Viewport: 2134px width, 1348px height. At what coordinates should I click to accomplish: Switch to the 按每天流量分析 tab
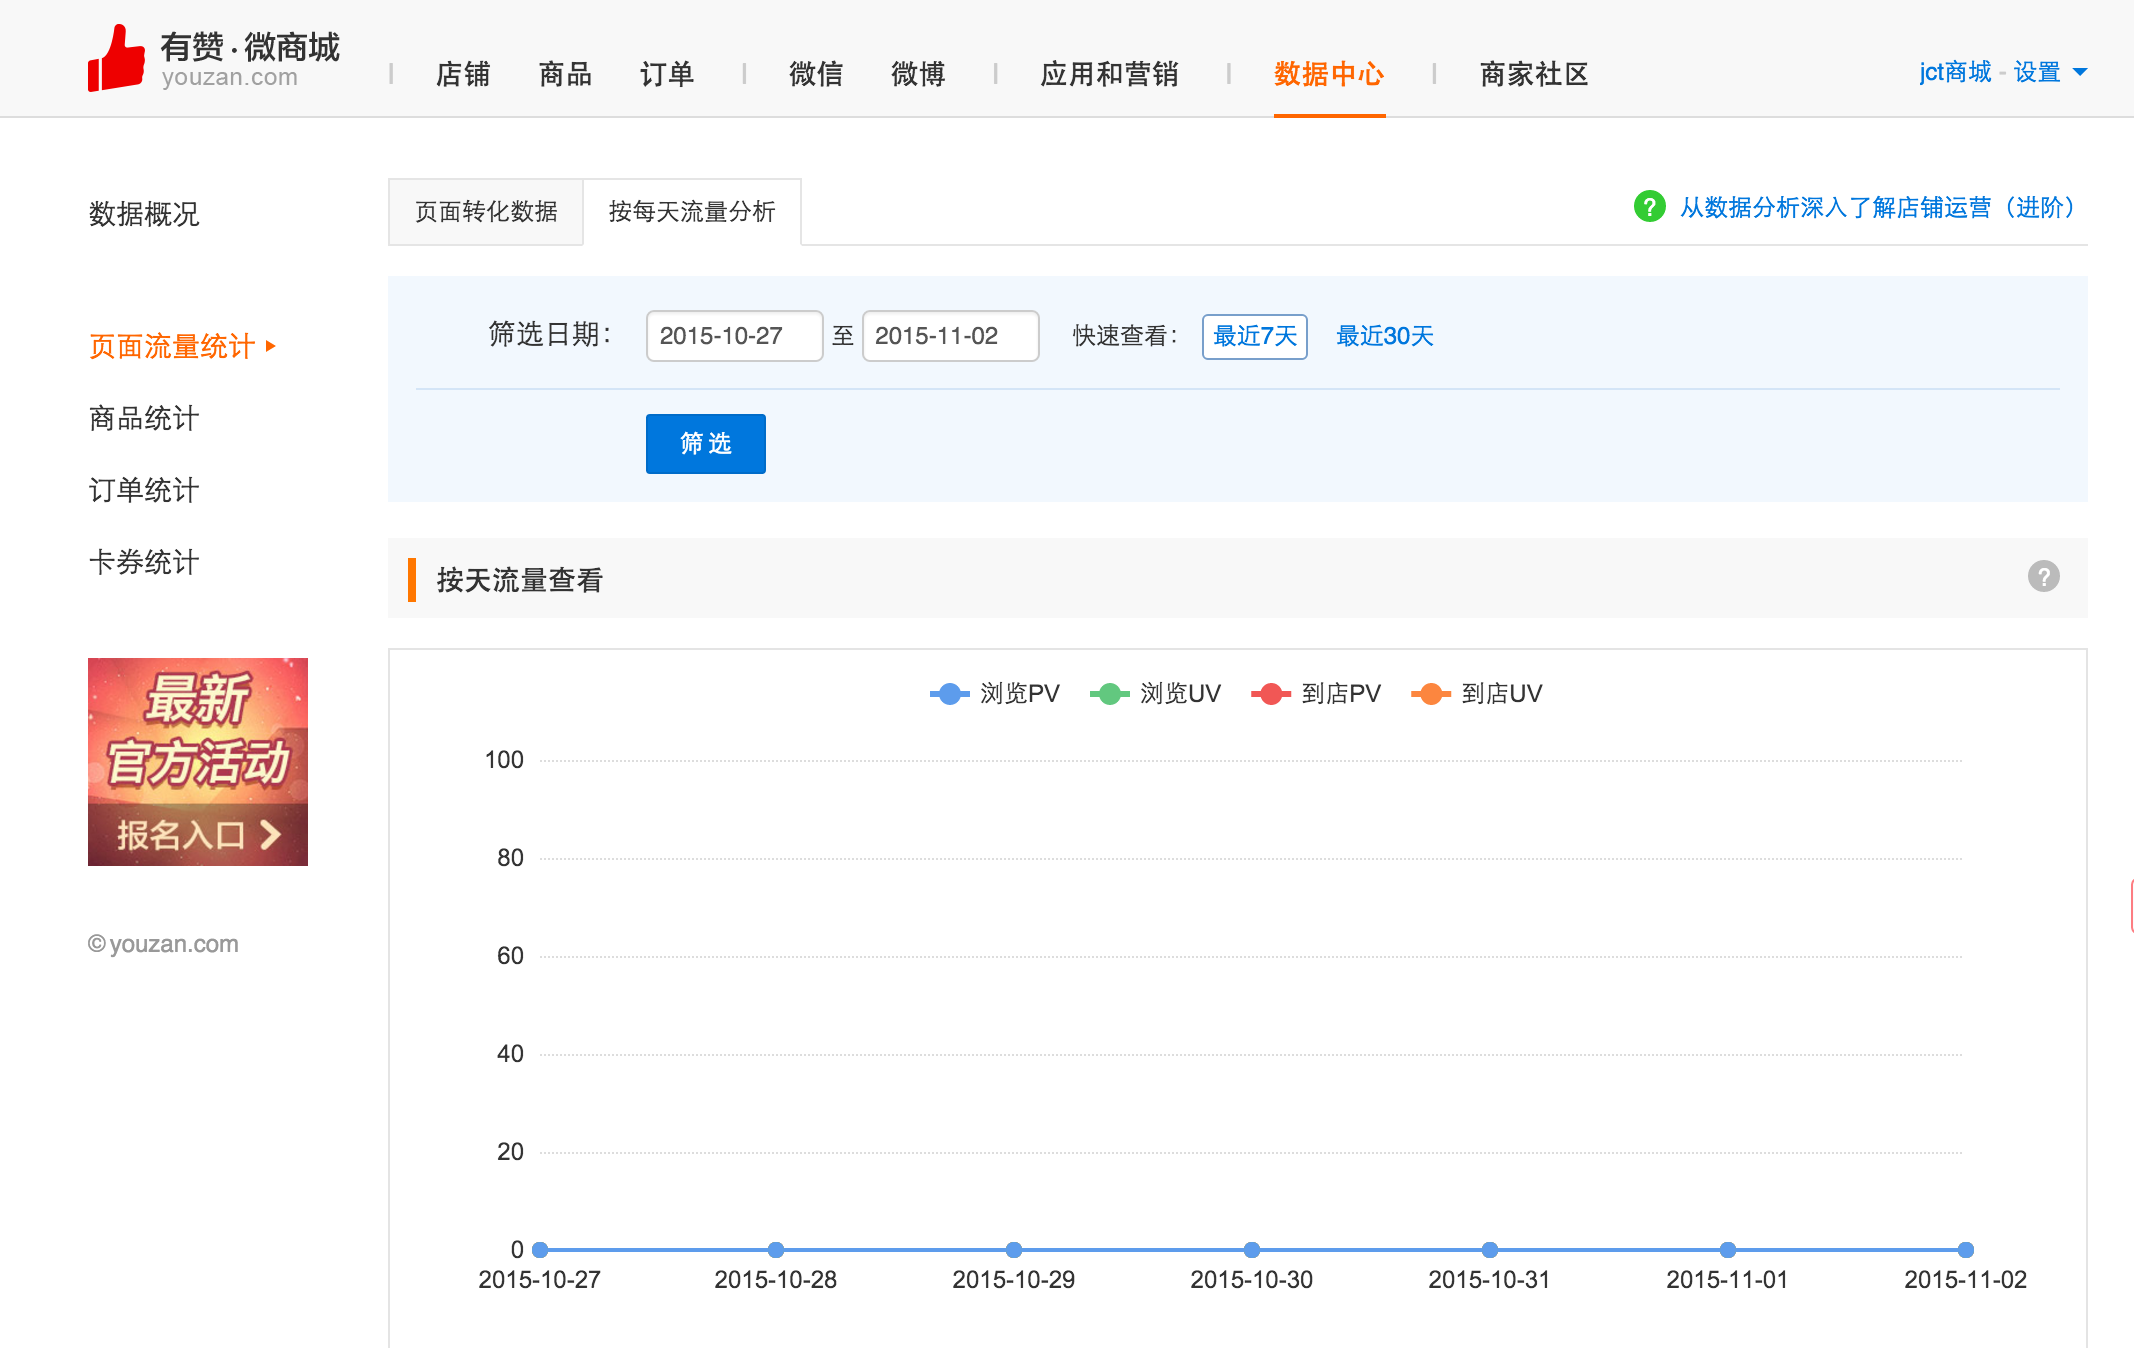tap(692, 212)
